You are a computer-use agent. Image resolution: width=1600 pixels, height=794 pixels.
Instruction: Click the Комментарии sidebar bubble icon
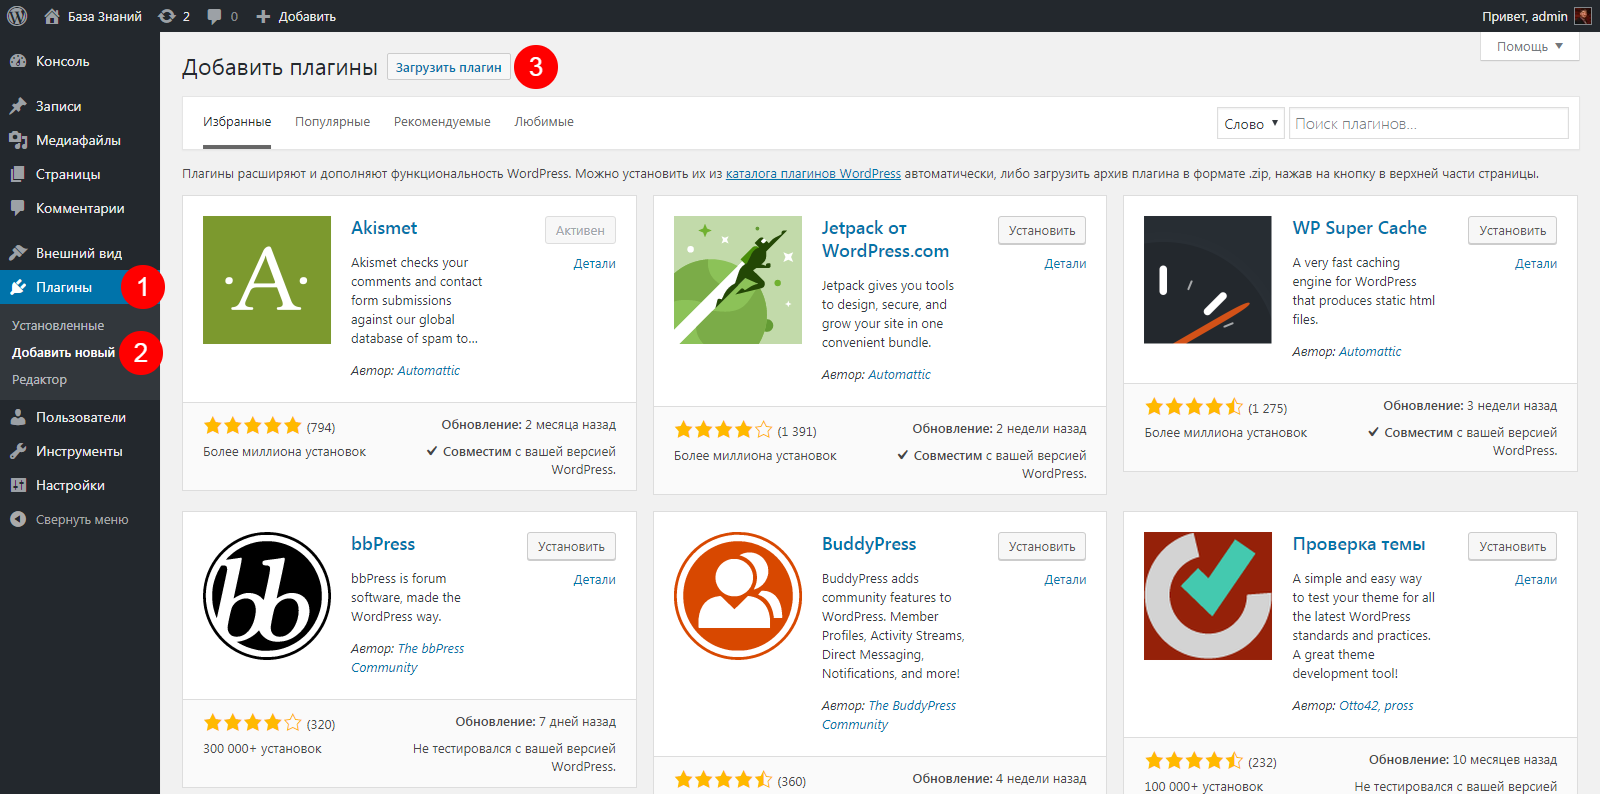[18, 208]
